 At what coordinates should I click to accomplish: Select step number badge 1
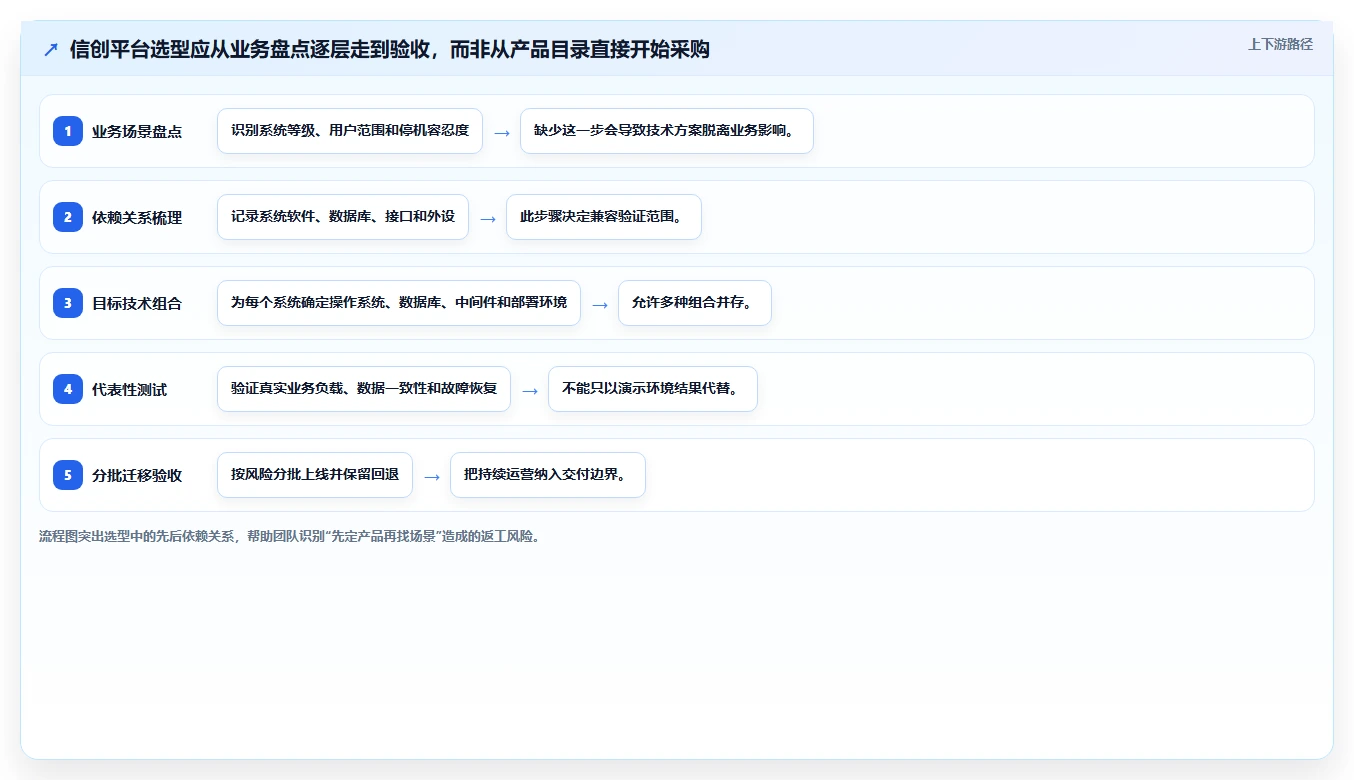coord(68,131)
